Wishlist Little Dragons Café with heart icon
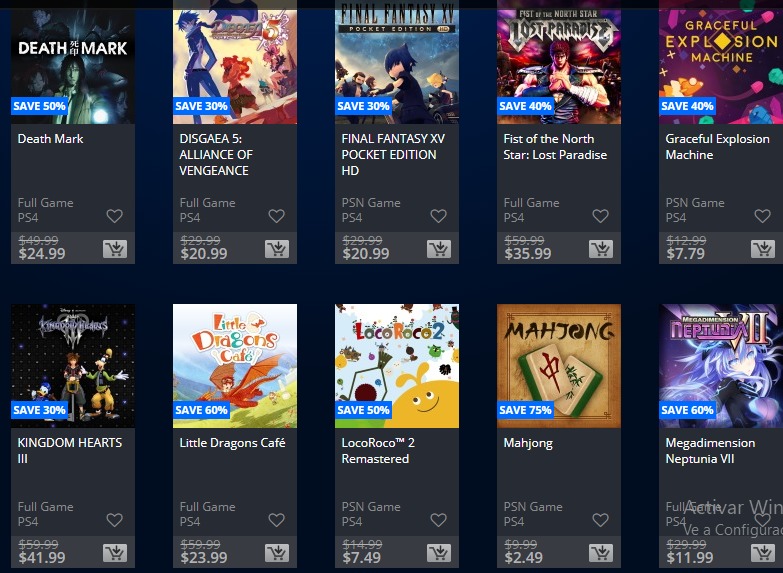This screenshot has height=573, width=783. 276,520
